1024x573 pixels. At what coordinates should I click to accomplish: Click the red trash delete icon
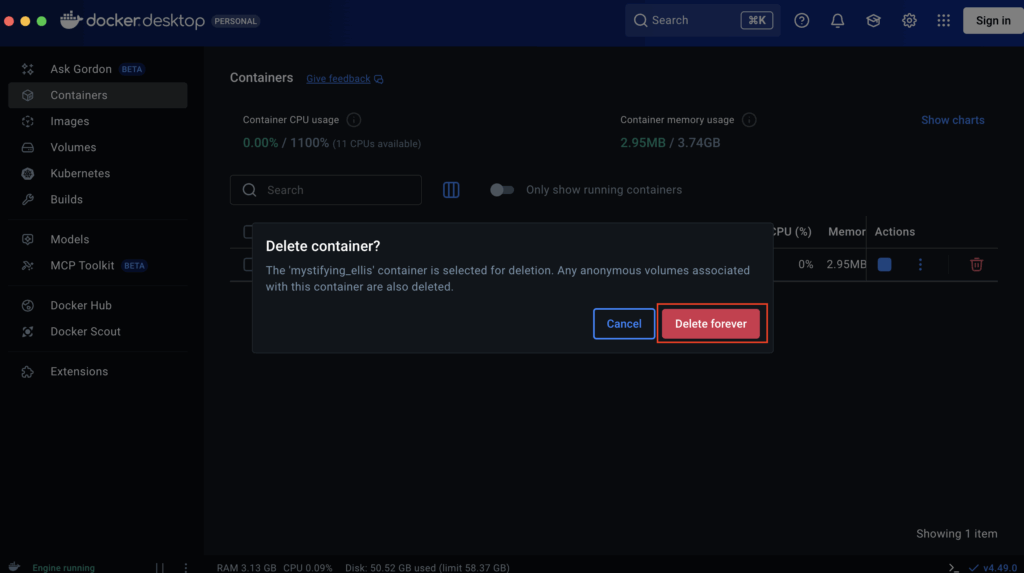(x=976, y=264)
